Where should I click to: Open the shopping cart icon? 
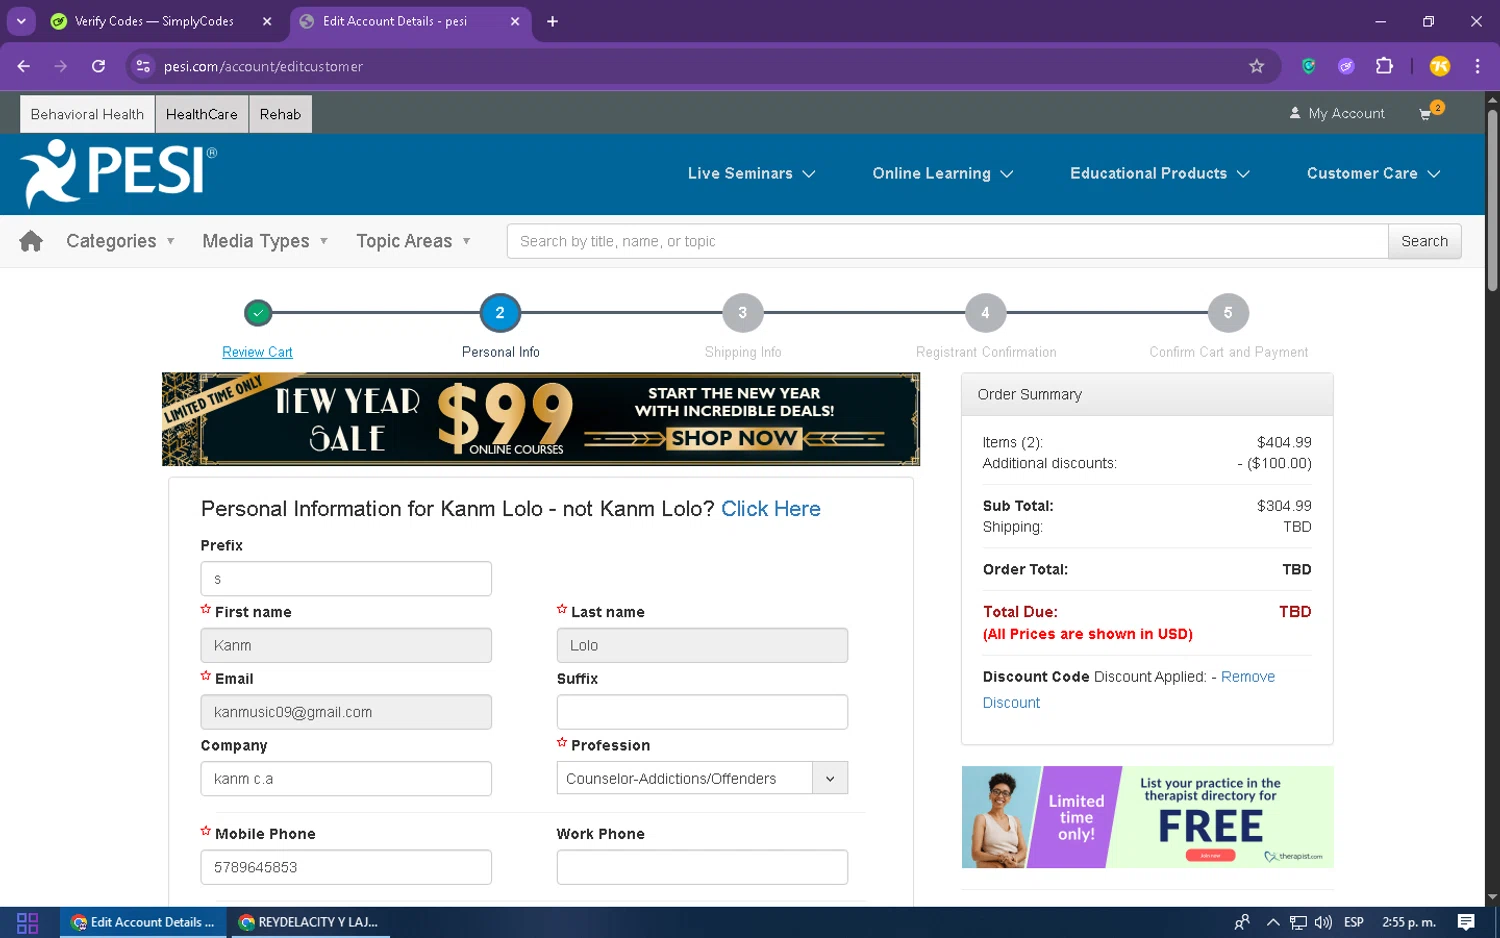(x=1430, y=112)
